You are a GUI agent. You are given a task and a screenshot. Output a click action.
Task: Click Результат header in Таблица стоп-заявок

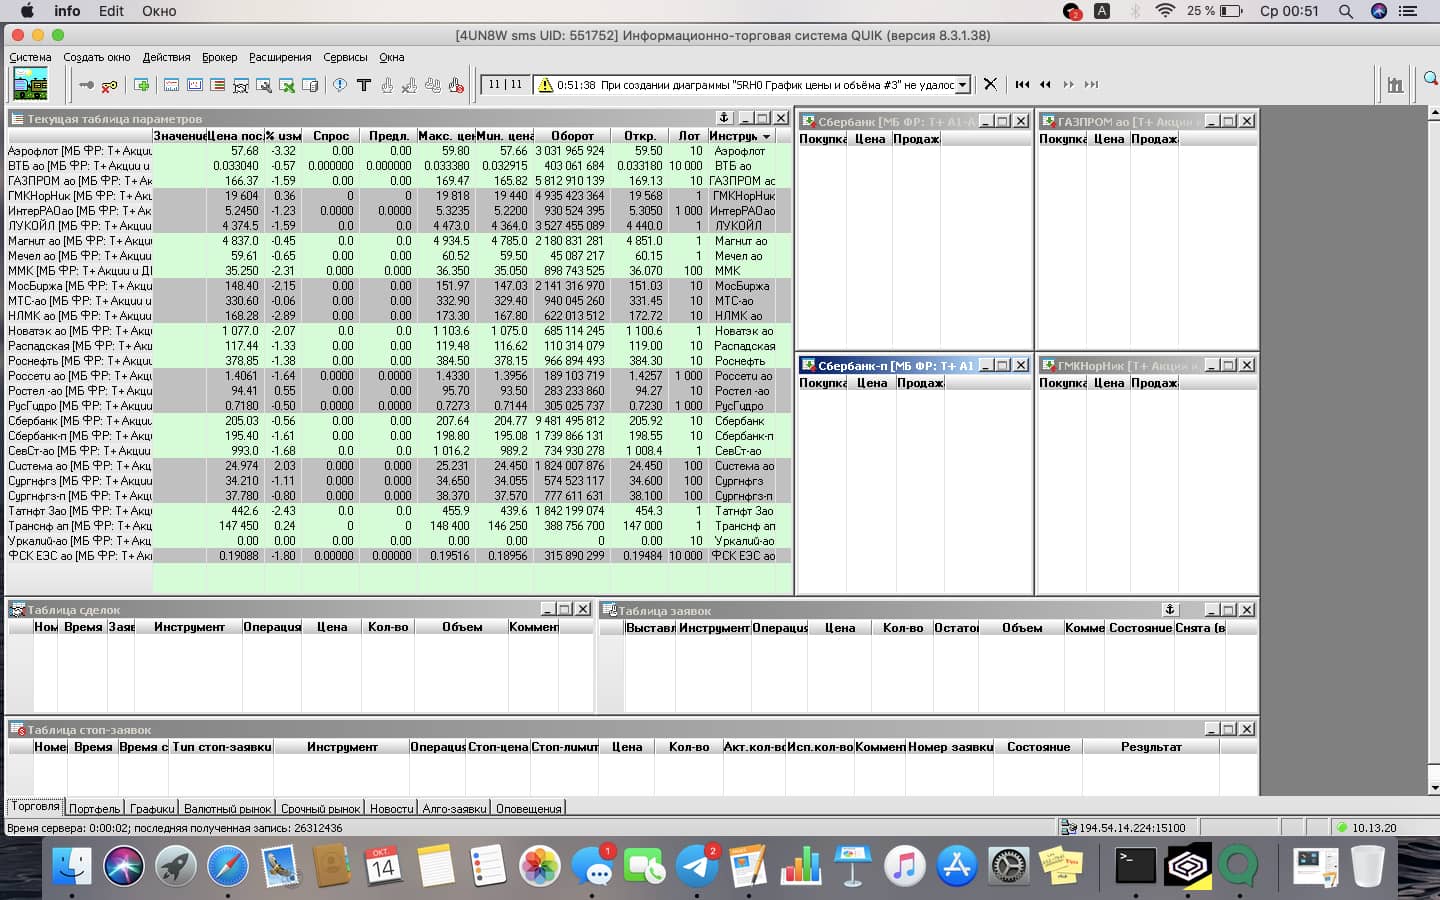1151,747
